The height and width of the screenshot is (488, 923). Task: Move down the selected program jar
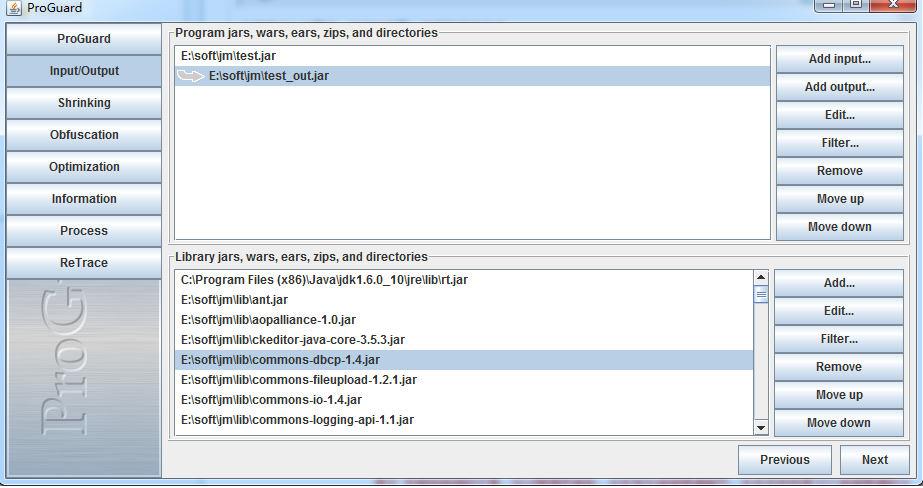click(839, 227)
